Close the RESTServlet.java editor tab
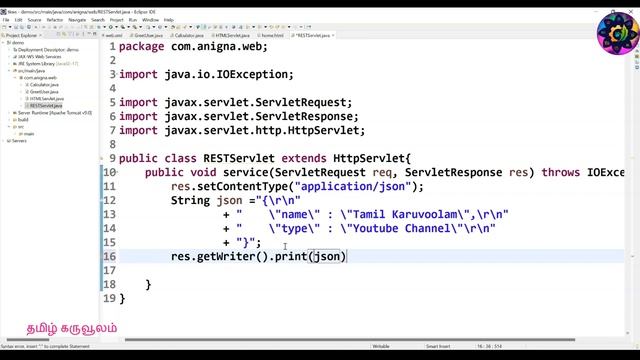 [333, 36]
